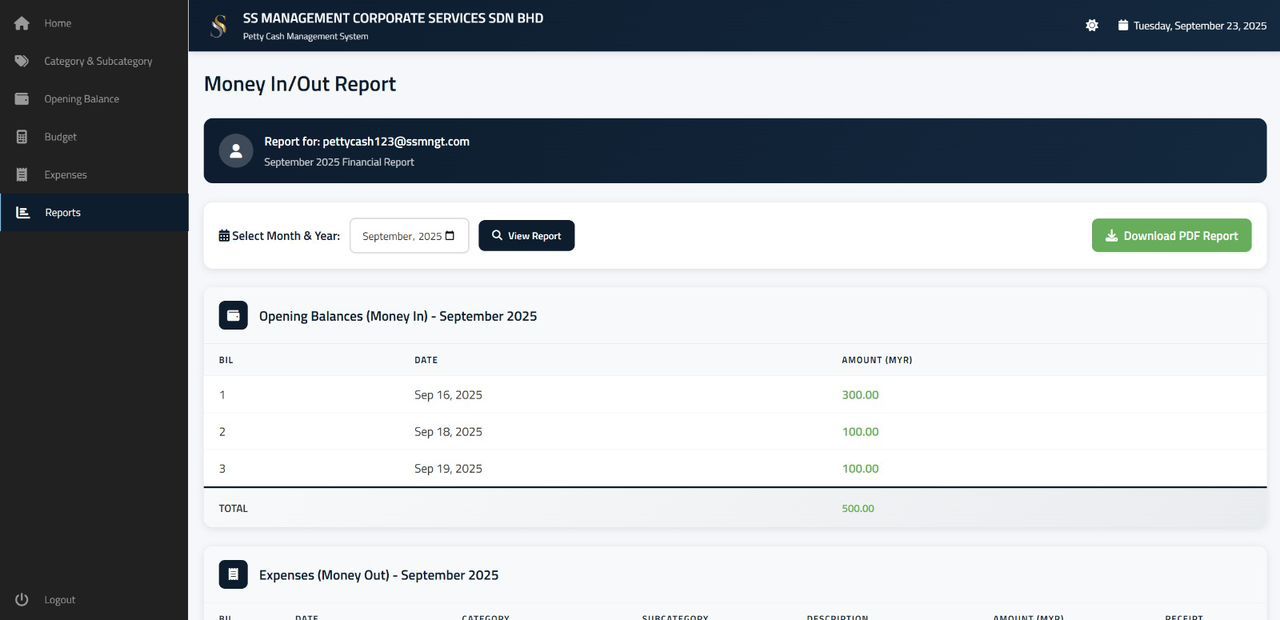
Task: Open calendar picker in the month field
Action: [450, 236]
